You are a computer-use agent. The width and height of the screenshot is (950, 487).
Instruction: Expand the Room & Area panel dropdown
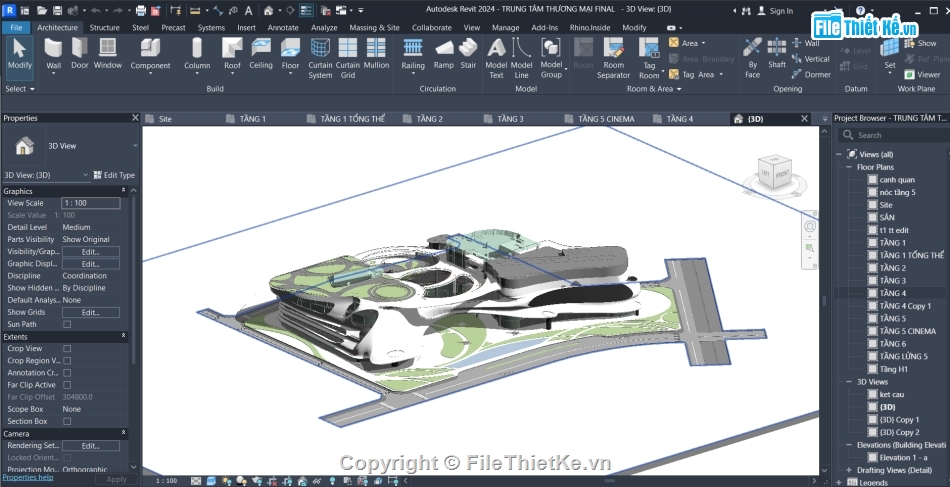(x=654, y=88)
